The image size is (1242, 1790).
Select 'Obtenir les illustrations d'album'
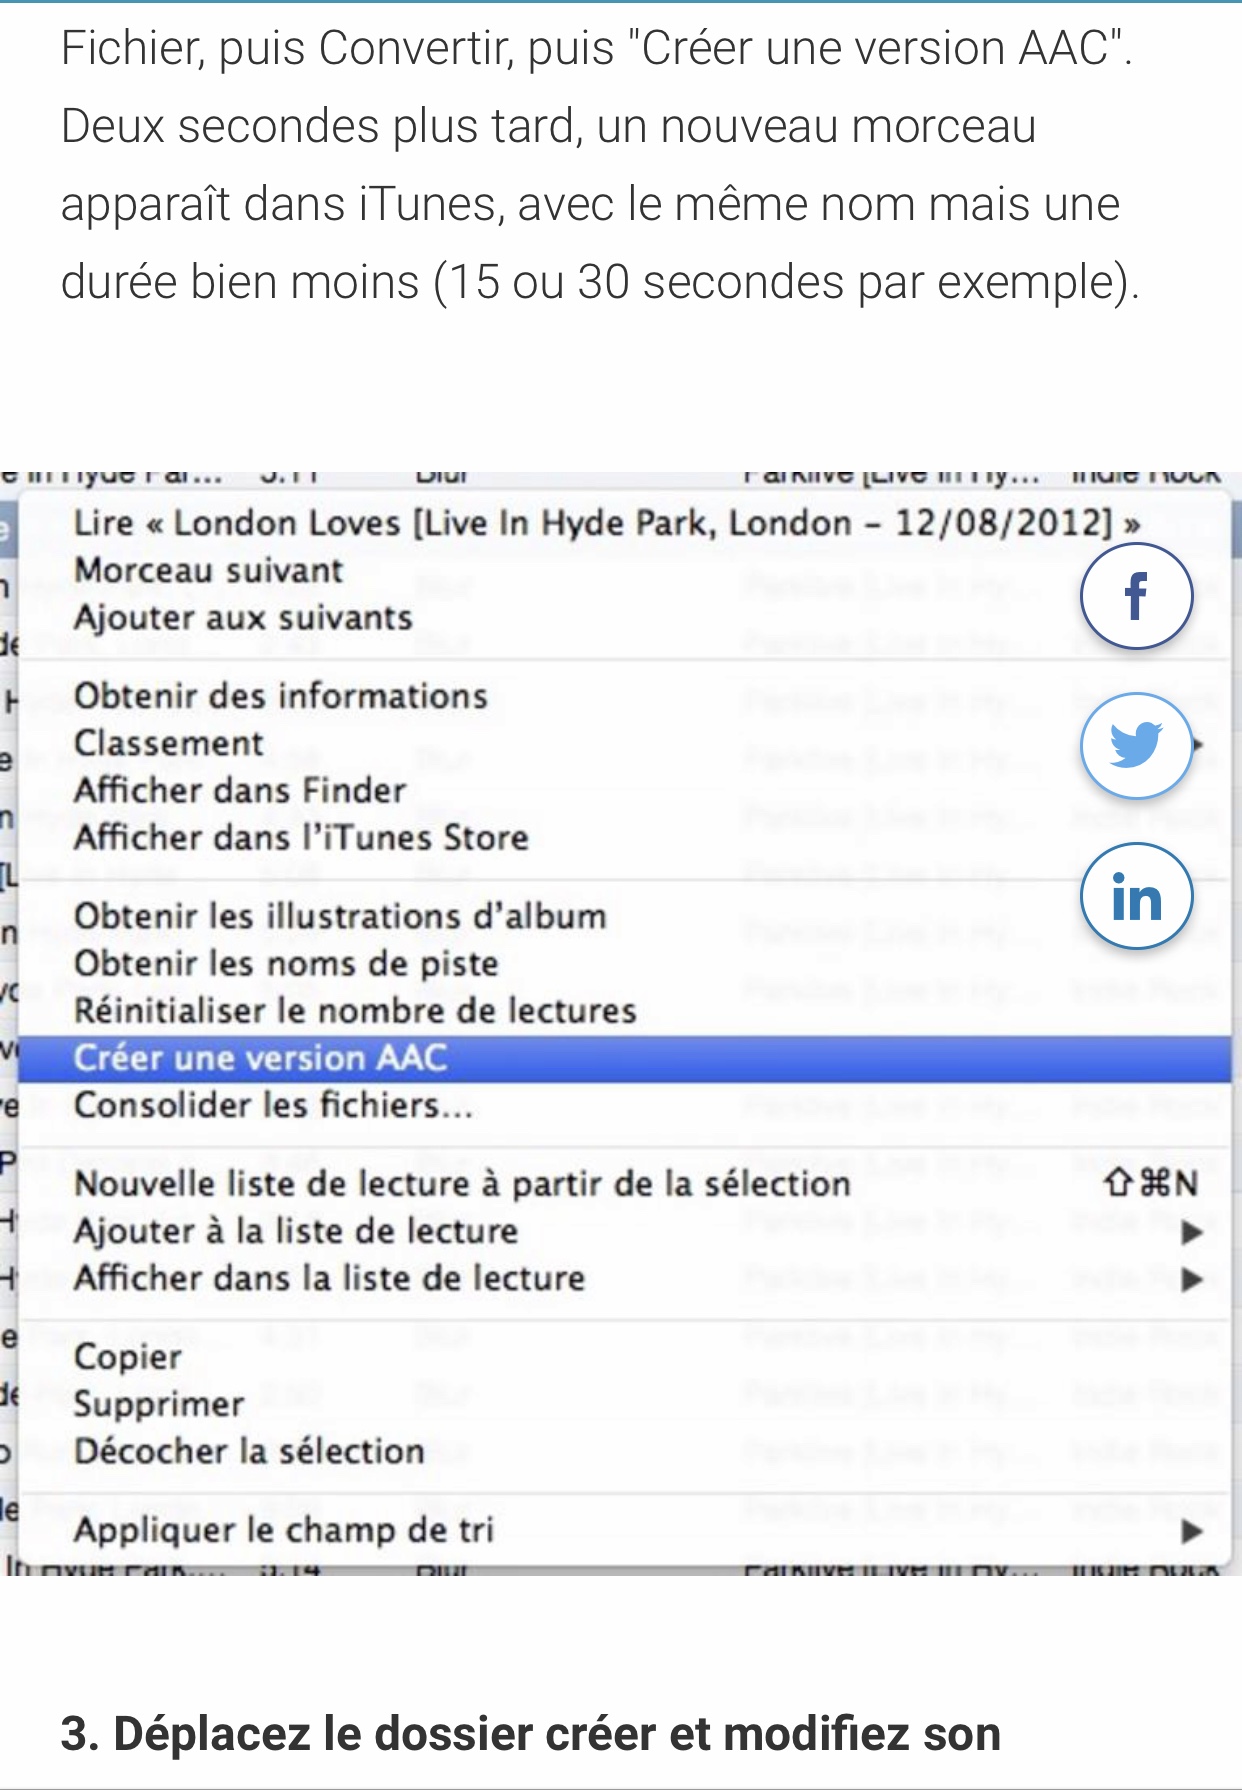[x=340, y=916]
